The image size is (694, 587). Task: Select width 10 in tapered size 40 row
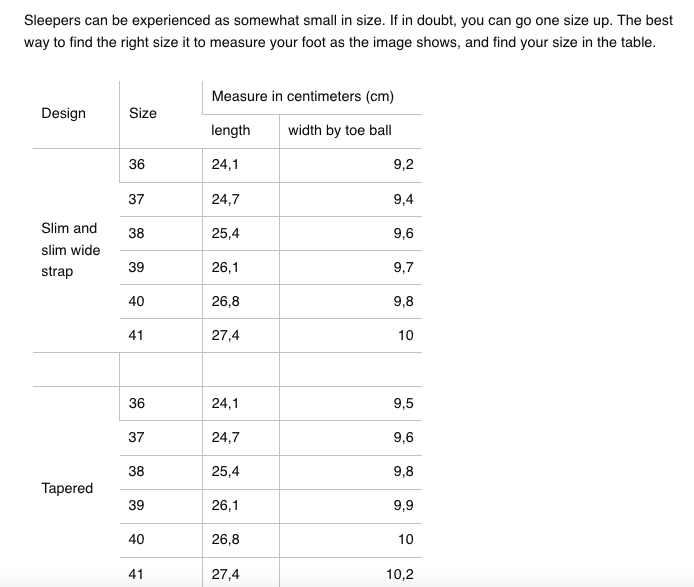405,539
